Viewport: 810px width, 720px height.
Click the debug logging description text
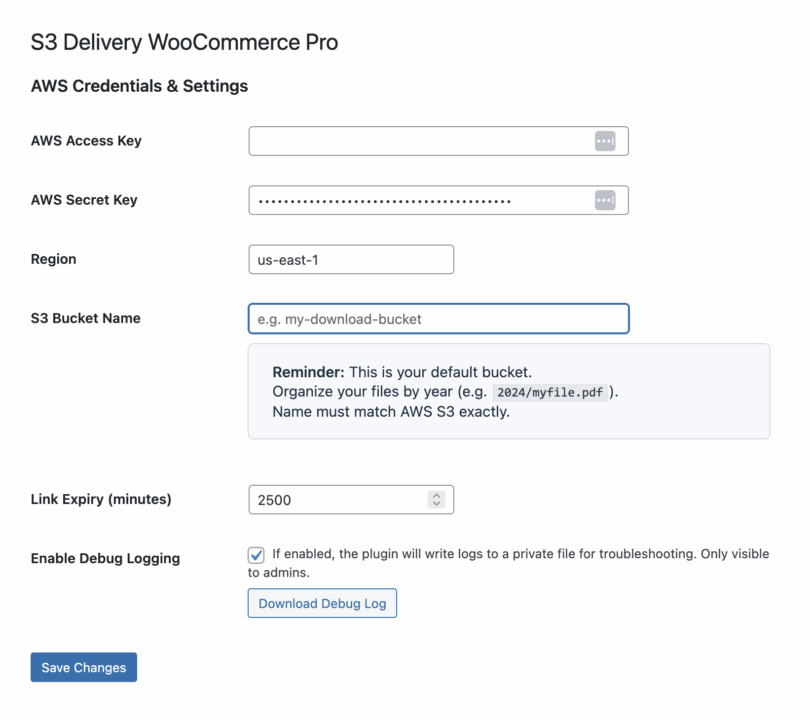pos(520,554)
